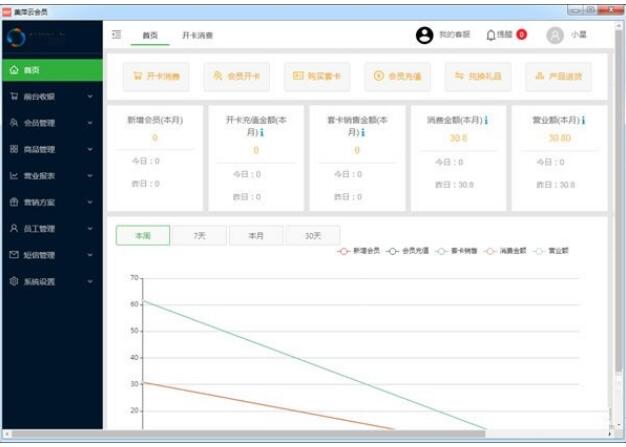The height and width of the screenshot is (447, 626).
Task: Click the 会员充值 quick button
Action: 398,76
